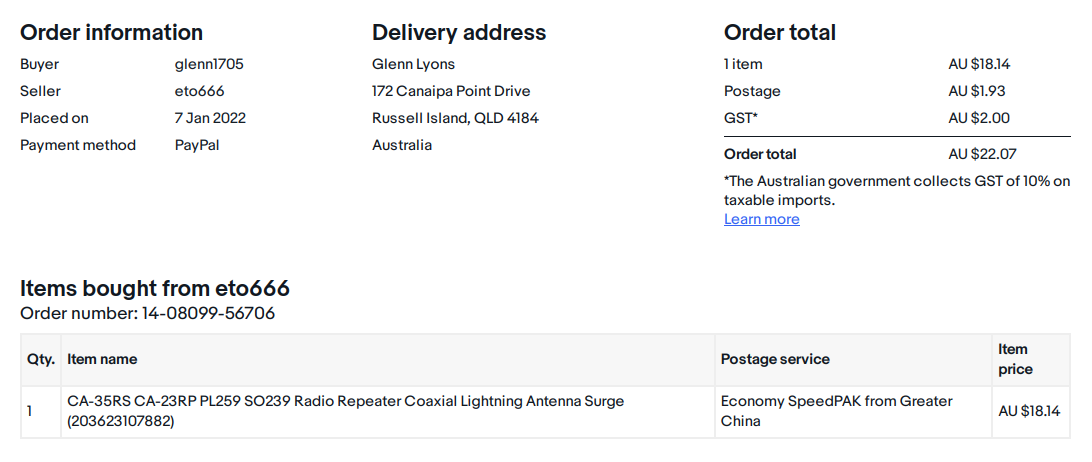
Task: Click the Placed on date 7 Jan 2022
Action: pyautogui.click(x=210, y=118)
